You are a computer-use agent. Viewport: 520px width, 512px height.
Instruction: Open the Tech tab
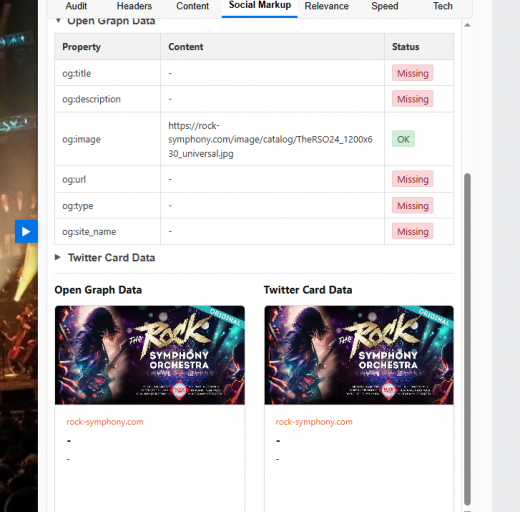point(443,6)
